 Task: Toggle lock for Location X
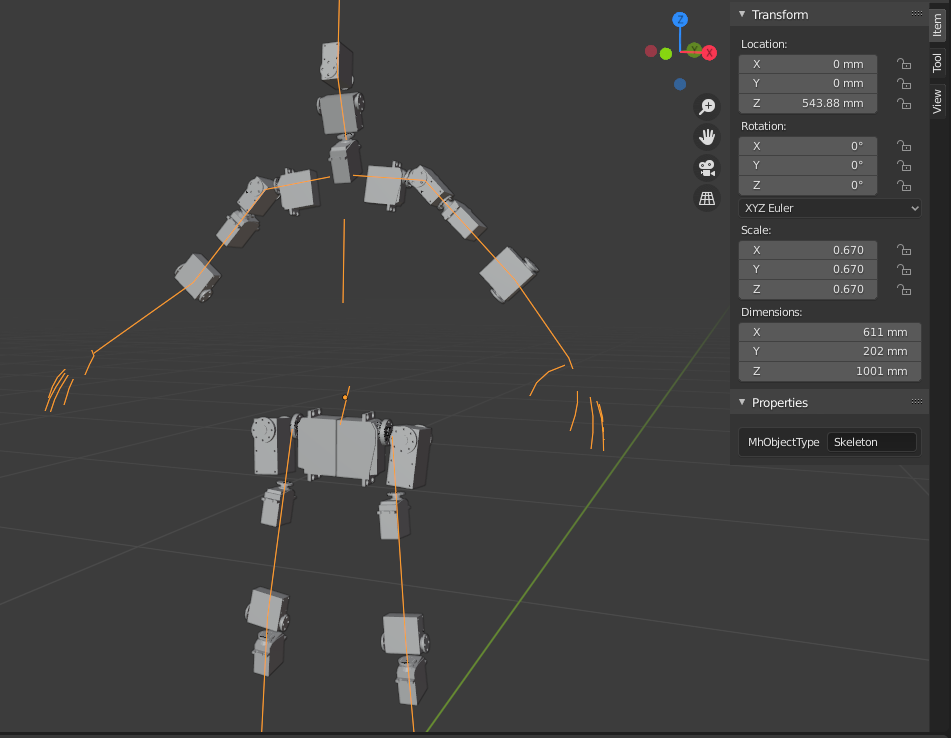coord(903,64)
